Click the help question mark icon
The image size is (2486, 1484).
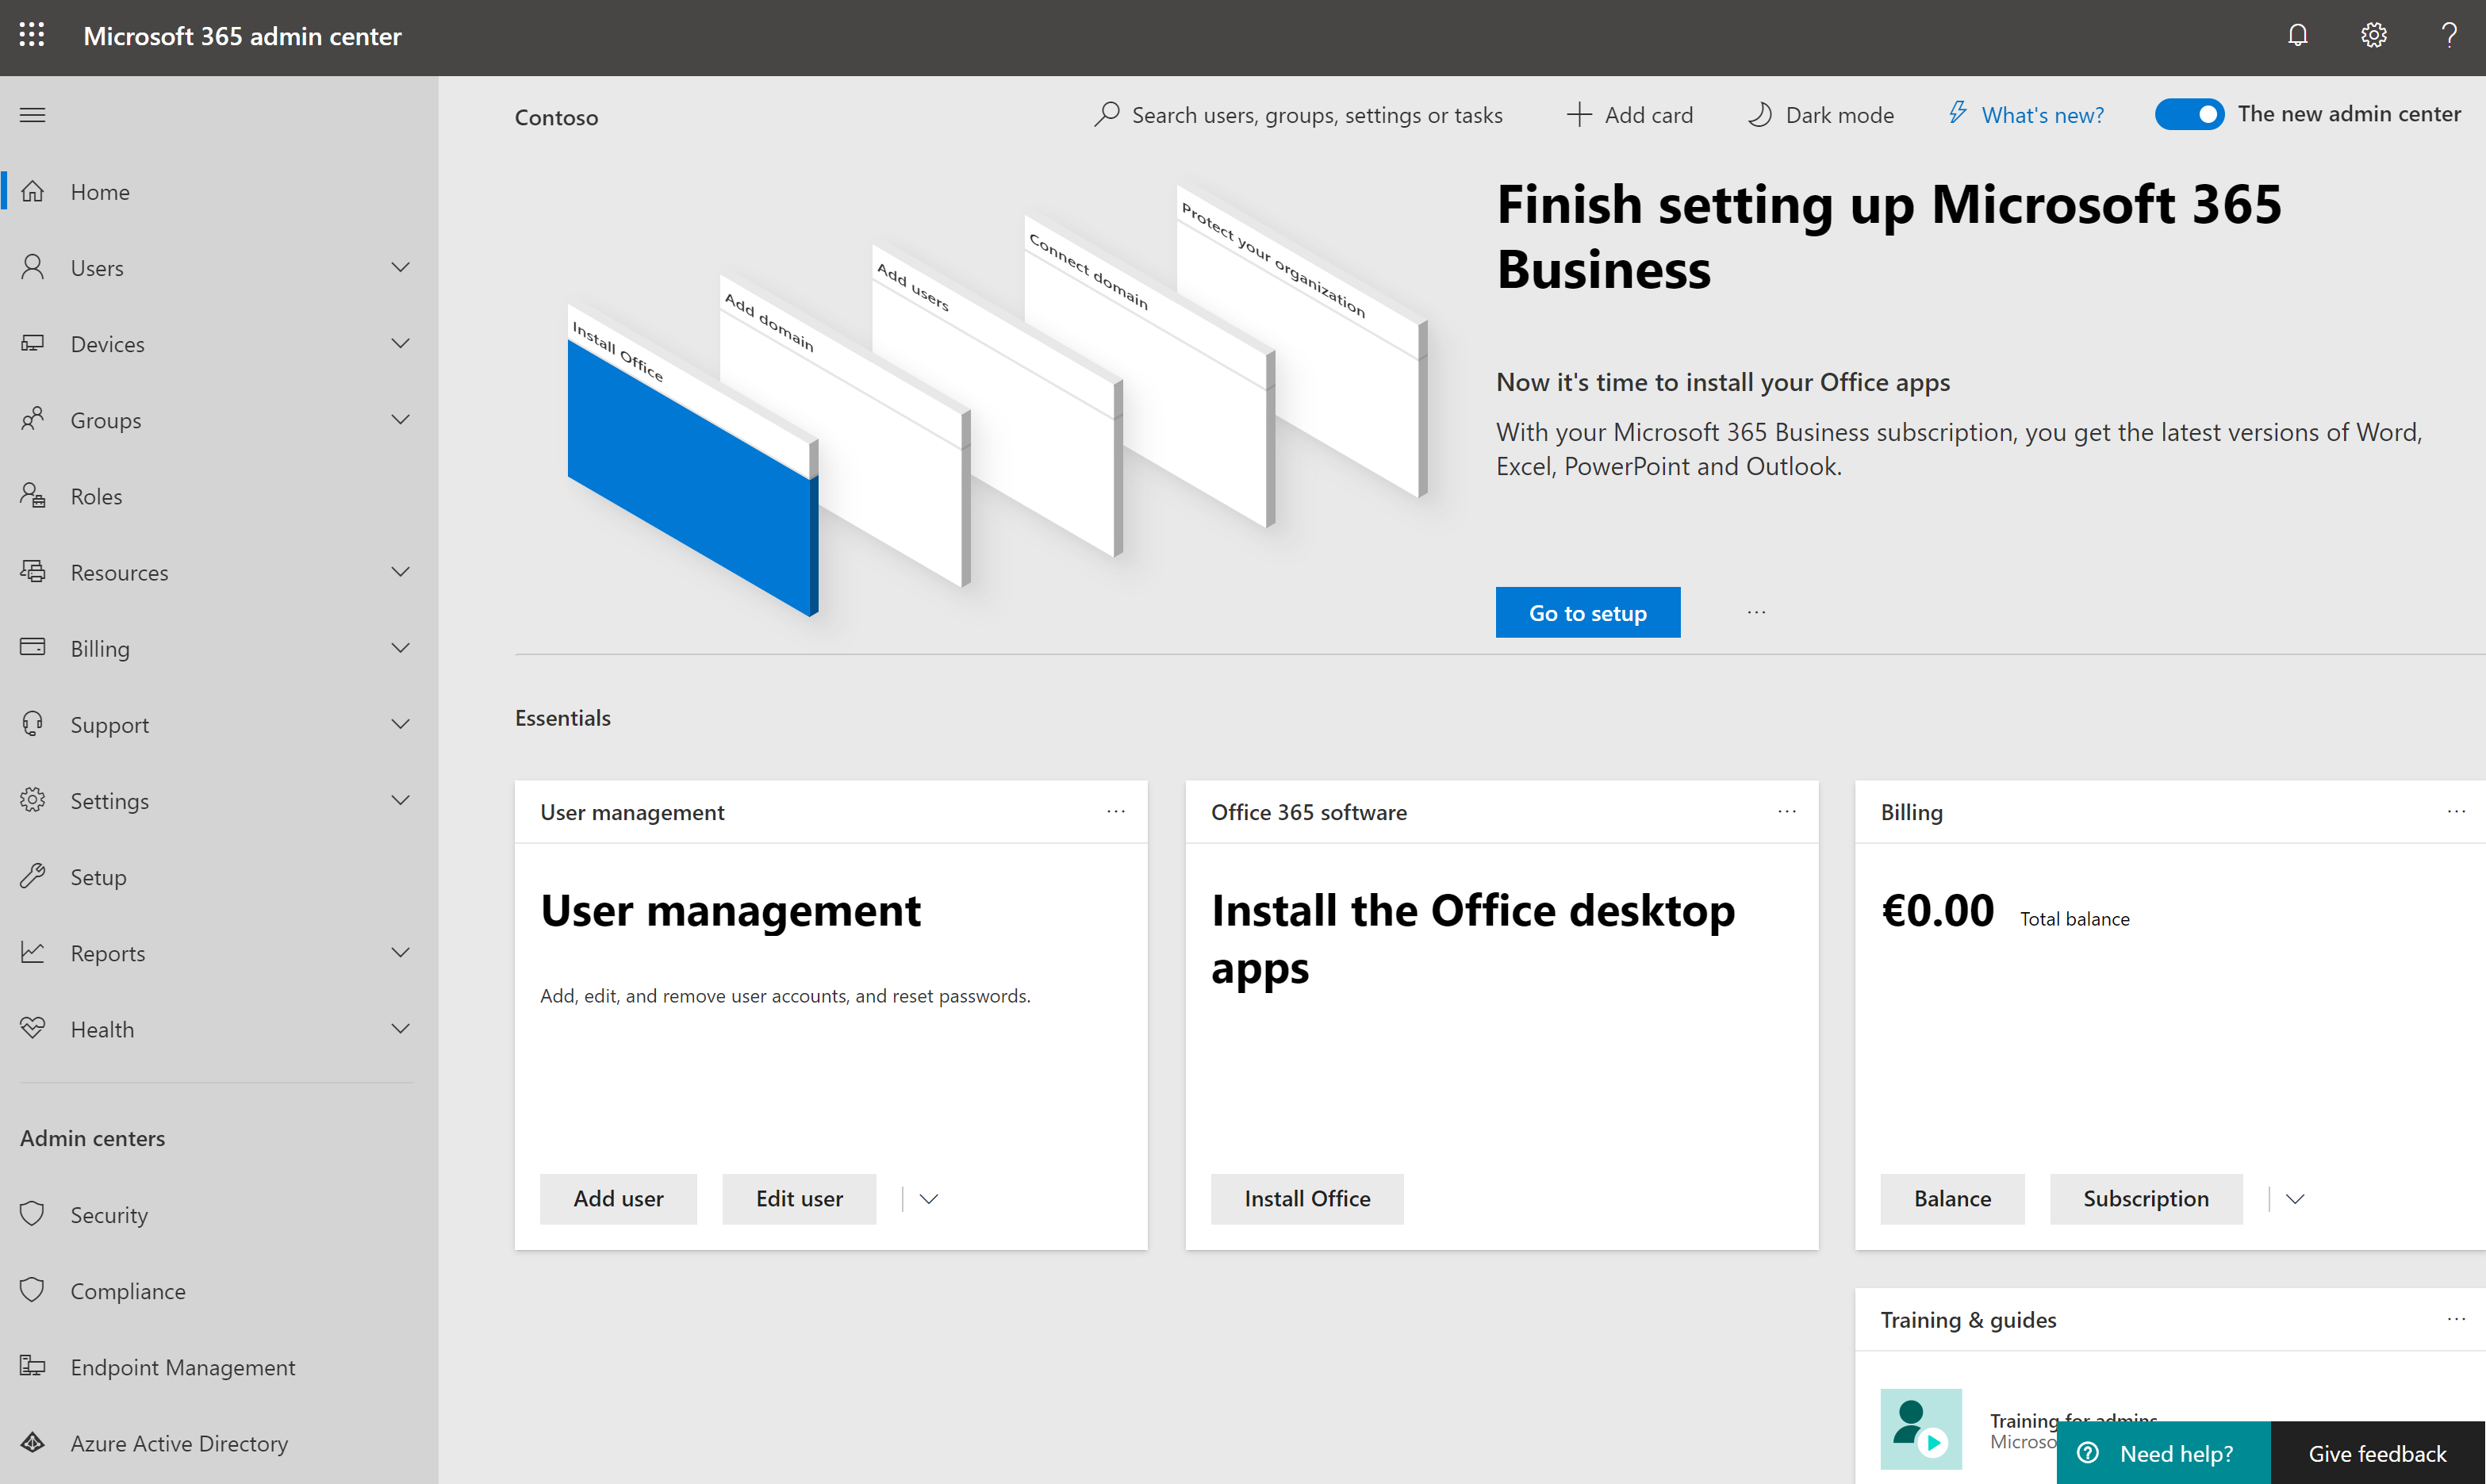pyautogui.click(x=2448, y=35)
